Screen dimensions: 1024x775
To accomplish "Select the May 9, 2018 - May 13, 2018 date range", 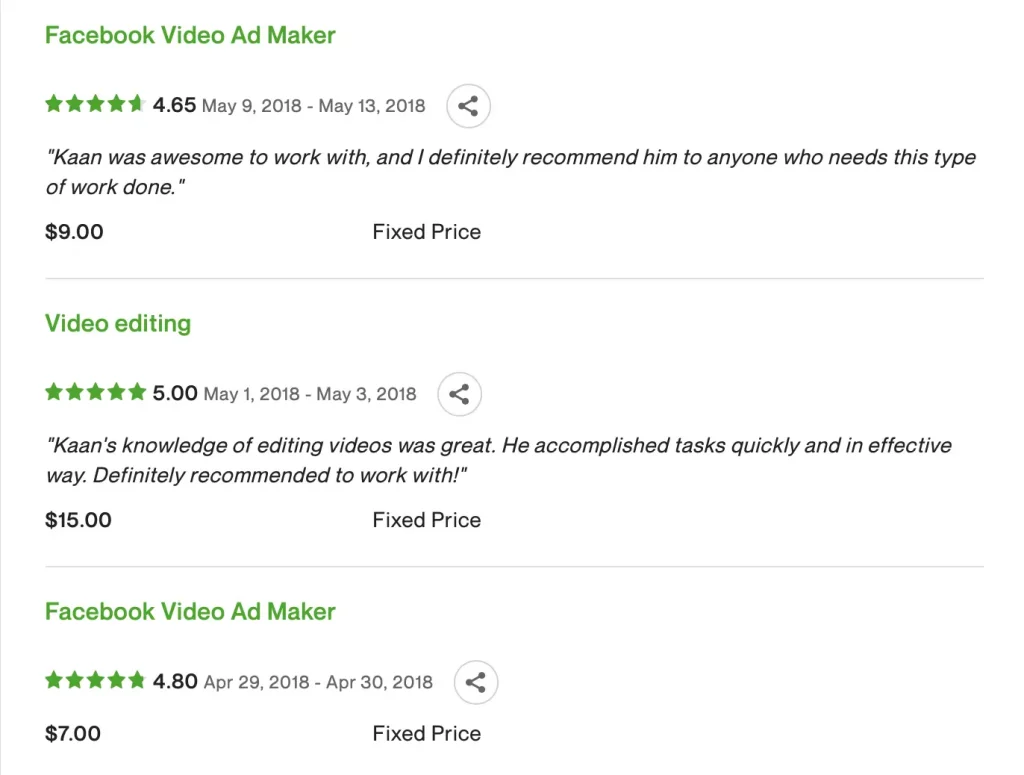I will pyautogui.click(x=313, y=106).
